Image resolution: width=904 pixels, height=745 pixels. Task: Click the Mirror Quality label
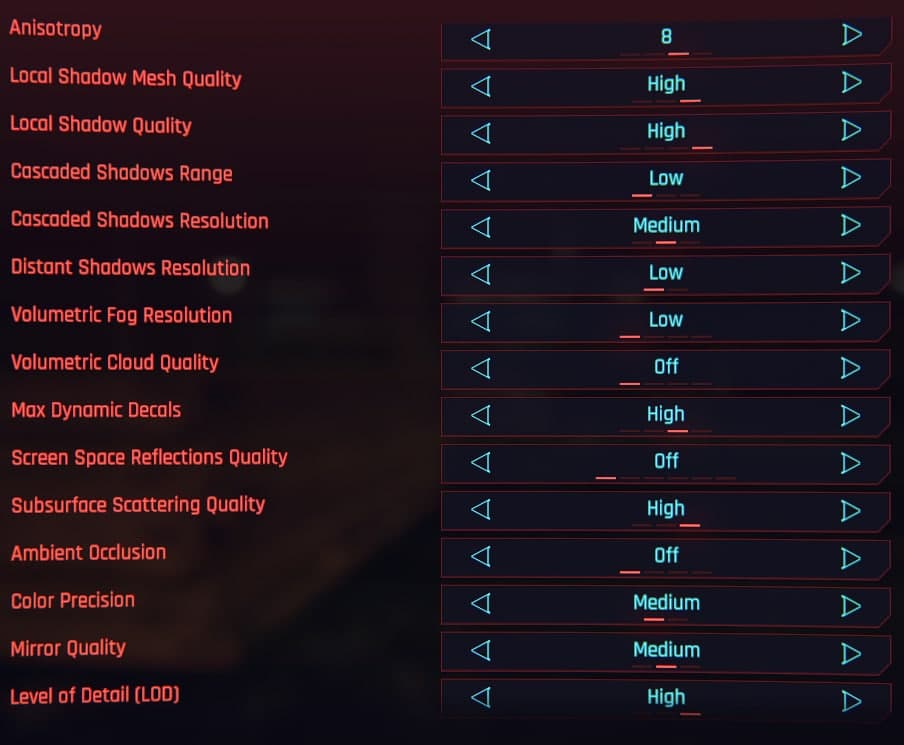pyautogui.click(x=68, y=648)
